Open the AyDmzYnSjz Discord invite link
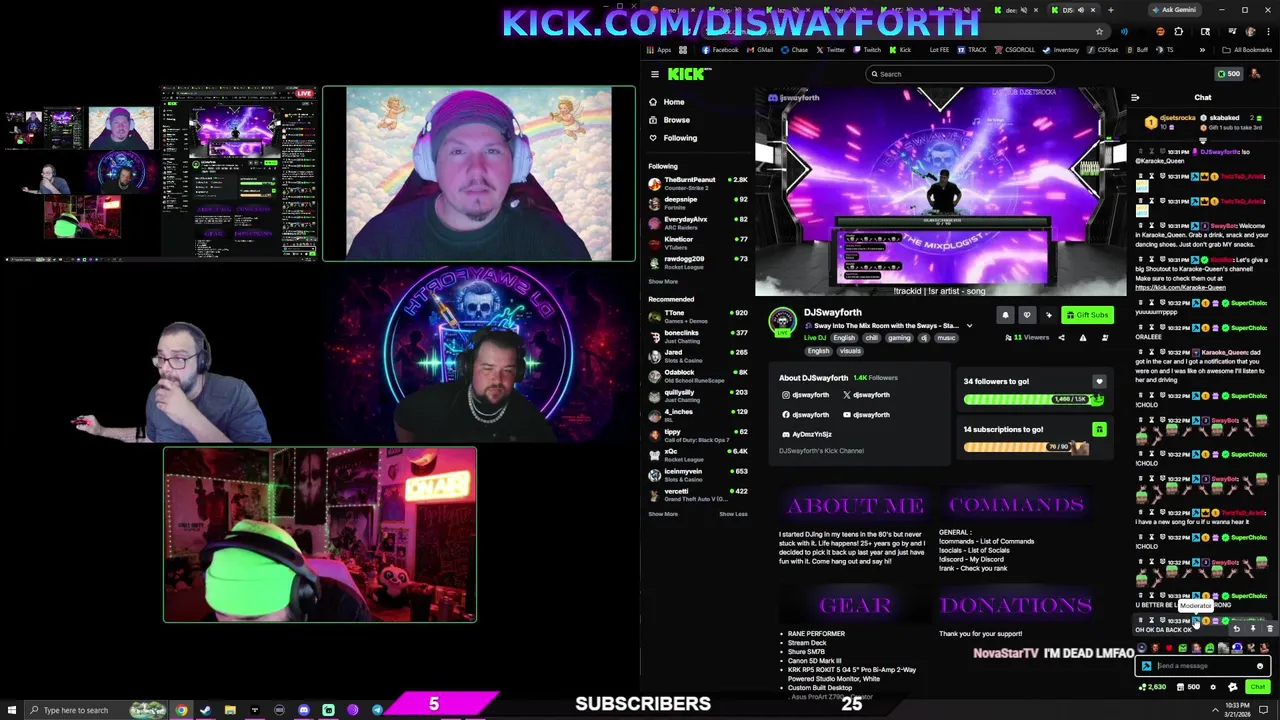 (807, 435)
